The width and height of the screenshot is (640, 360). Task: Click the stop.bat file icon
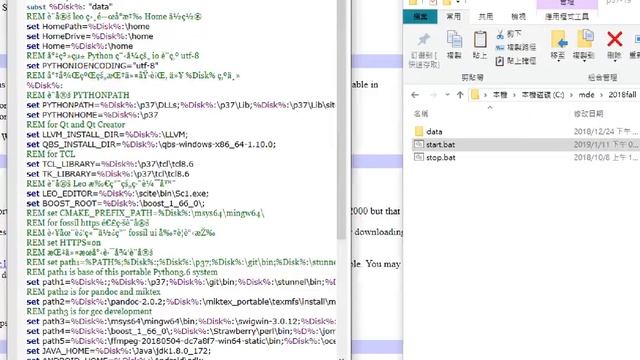[419, 157]
